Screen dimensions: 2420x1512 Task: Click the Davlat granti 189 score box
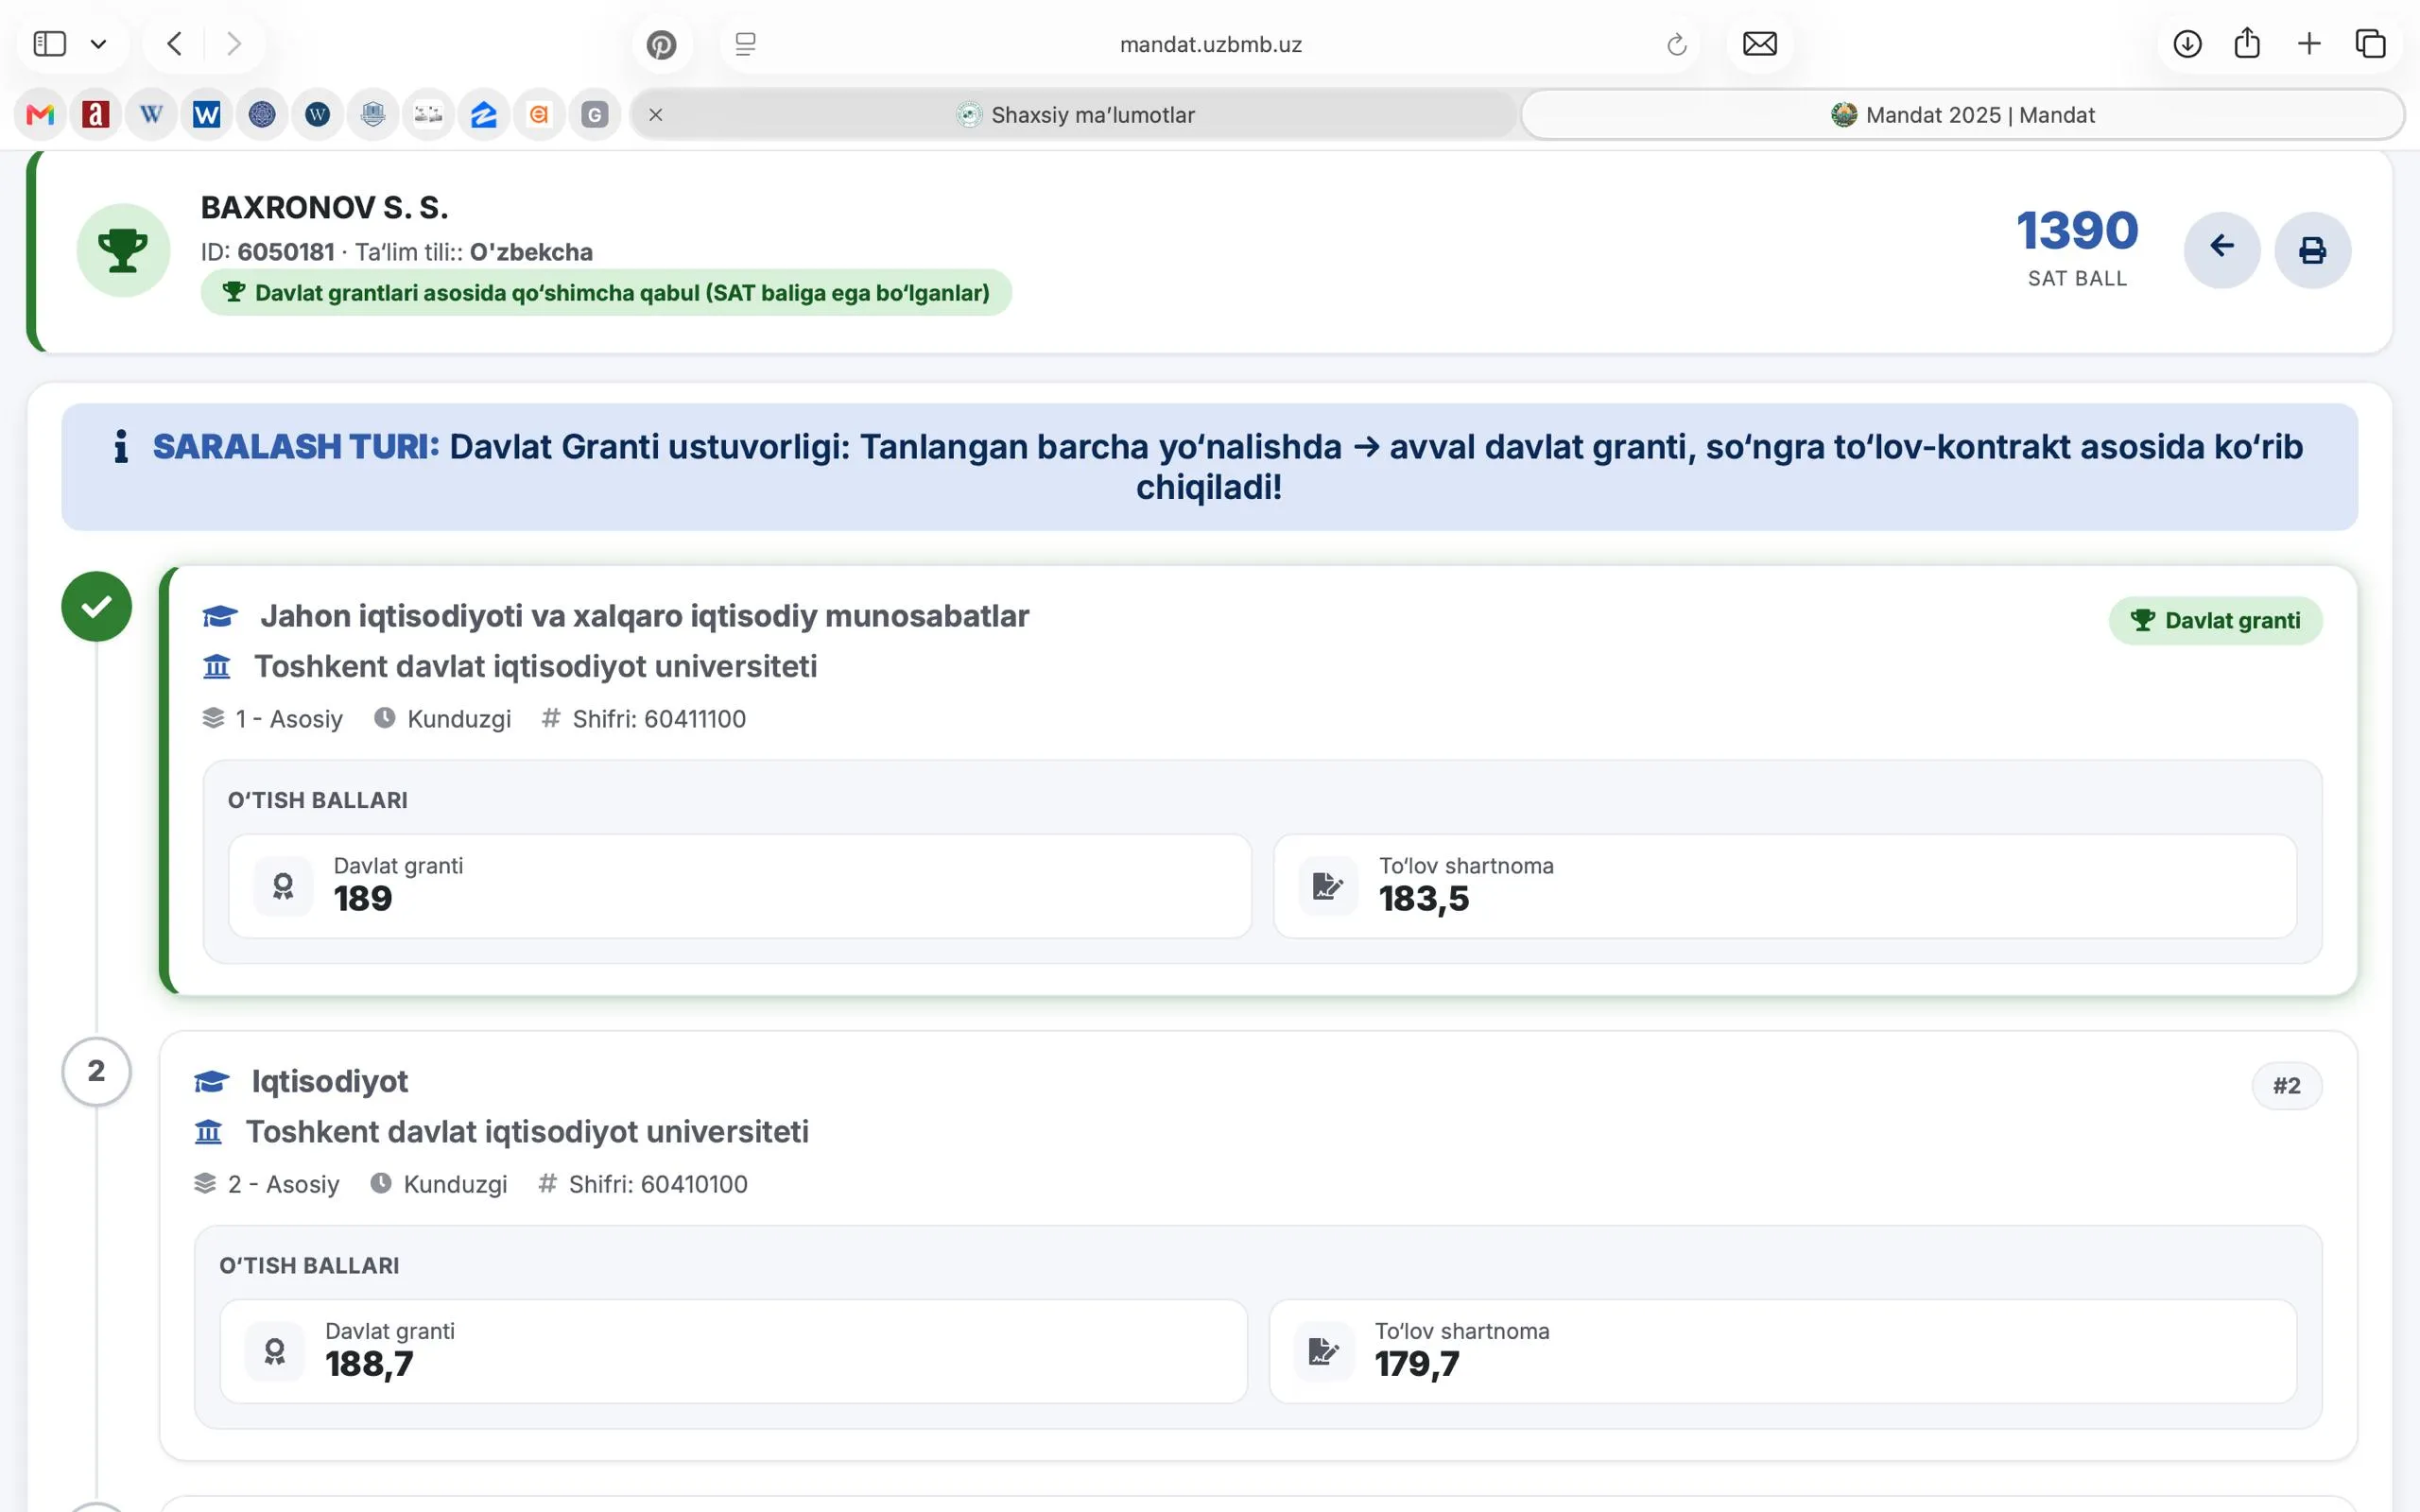[739, 886]
